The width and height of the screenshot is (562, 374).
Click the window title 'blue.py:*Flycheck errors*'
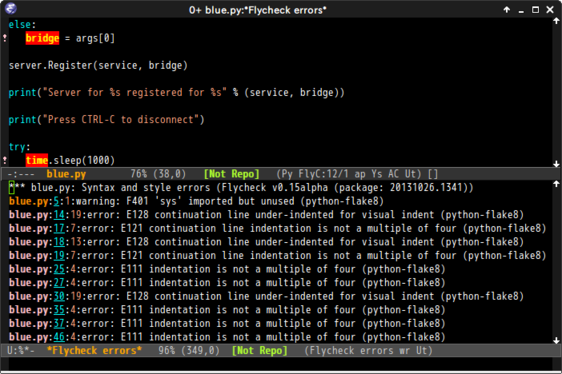pyautogui.click(x=266, y=10)
